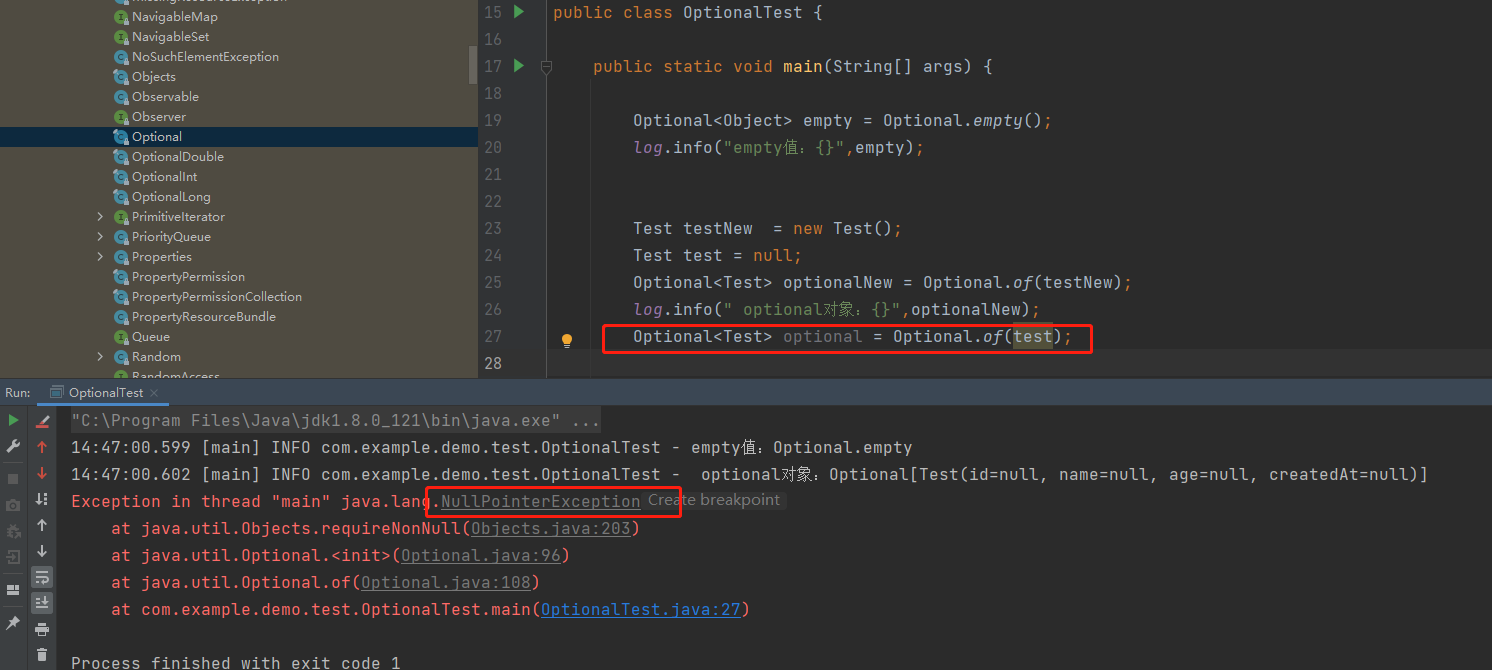This screenshot has width=1492, height=670.
Task: Click the Attach Debugger bug icon
Action: click(13, 531)
